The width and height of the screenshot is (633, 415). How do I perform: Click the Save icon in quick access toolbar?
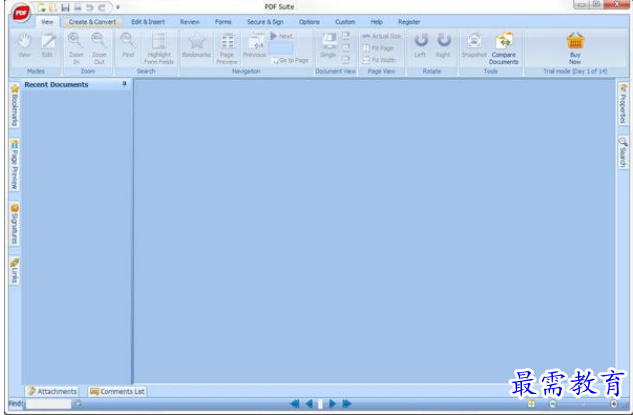[65, 7]
